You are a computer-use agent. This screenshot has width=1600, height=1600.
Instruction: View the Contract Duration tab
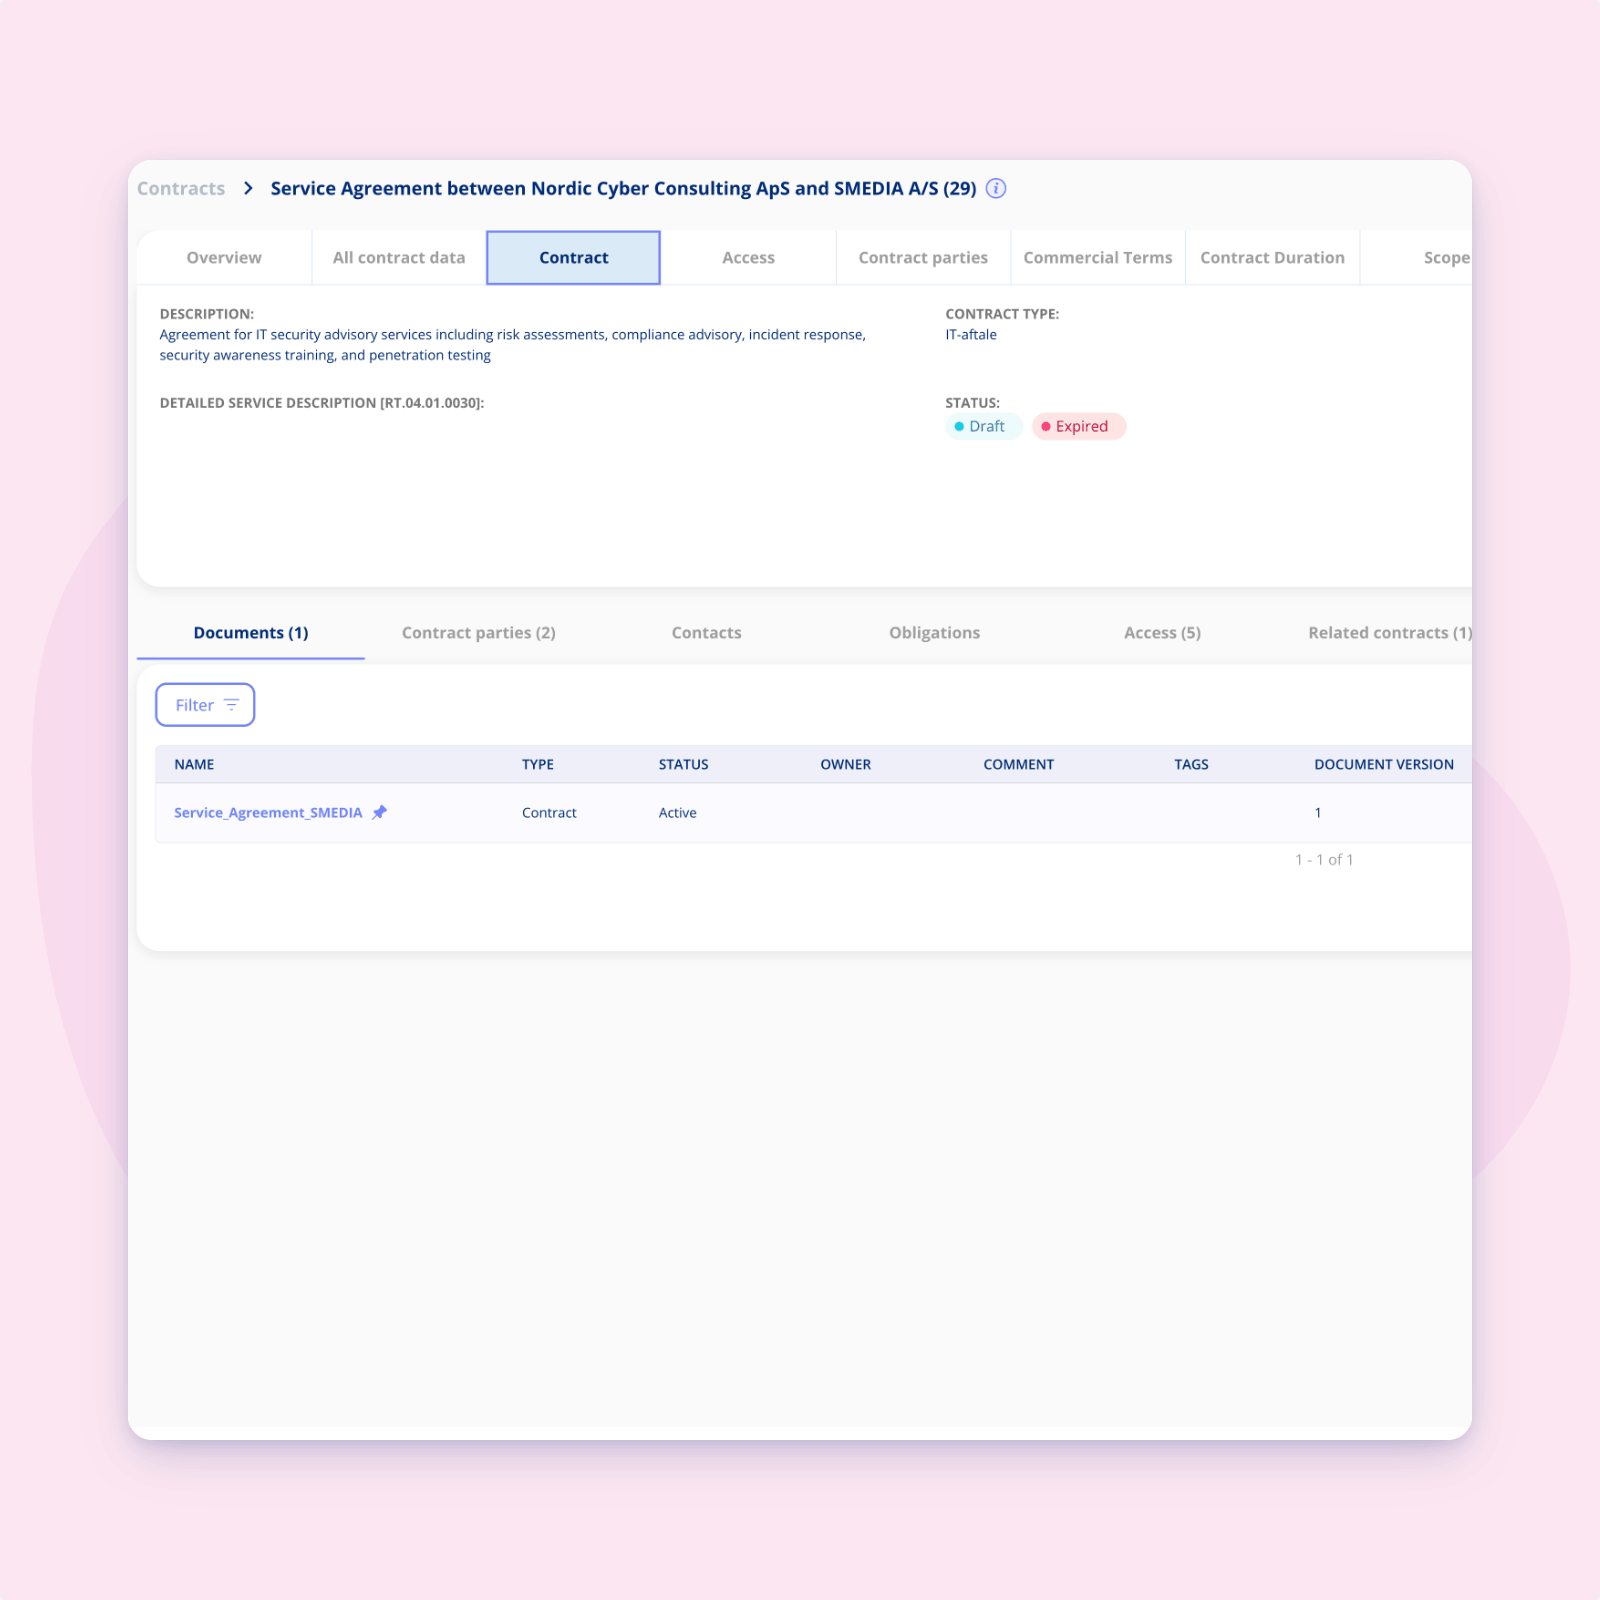pos(1272,257)
